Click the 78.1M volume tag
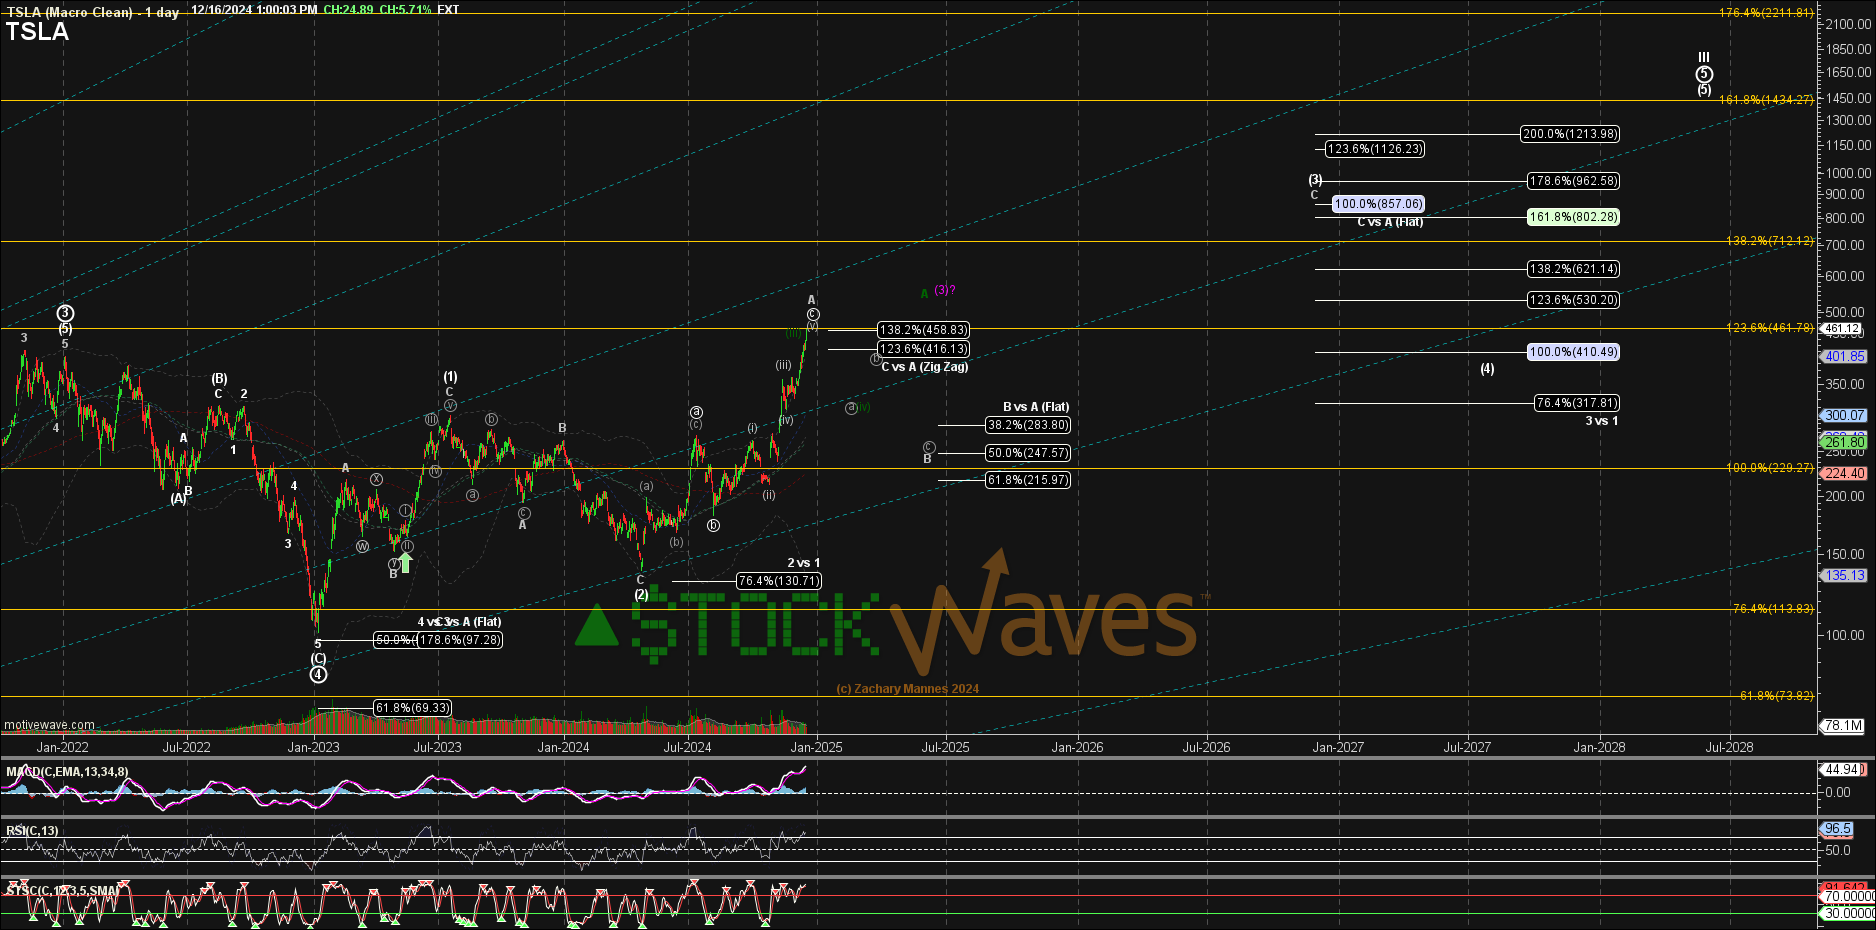Screen dimensions: 1876x930 [x=1842, y=726]
